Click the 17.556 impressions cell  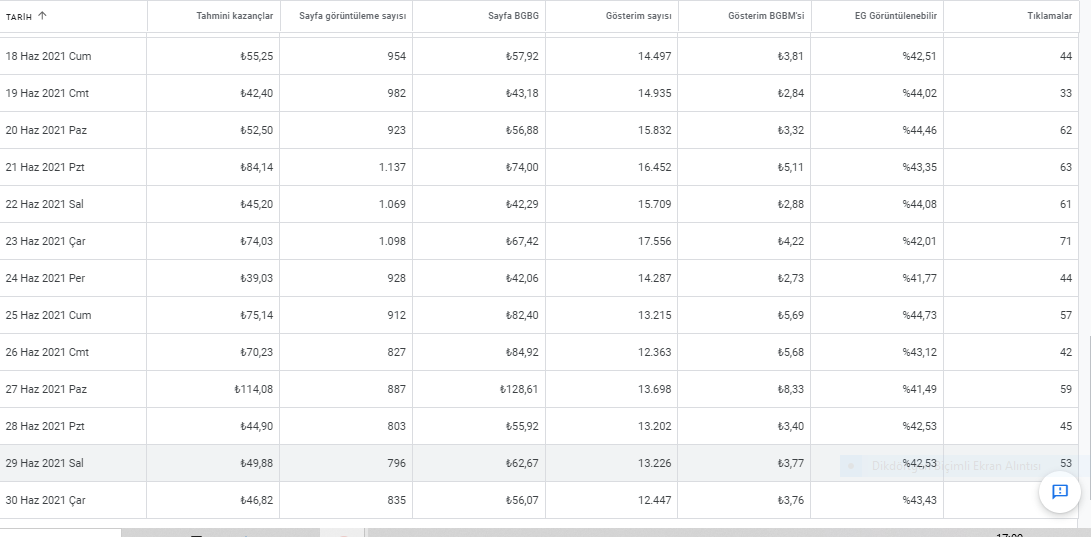tap(655, 241)
